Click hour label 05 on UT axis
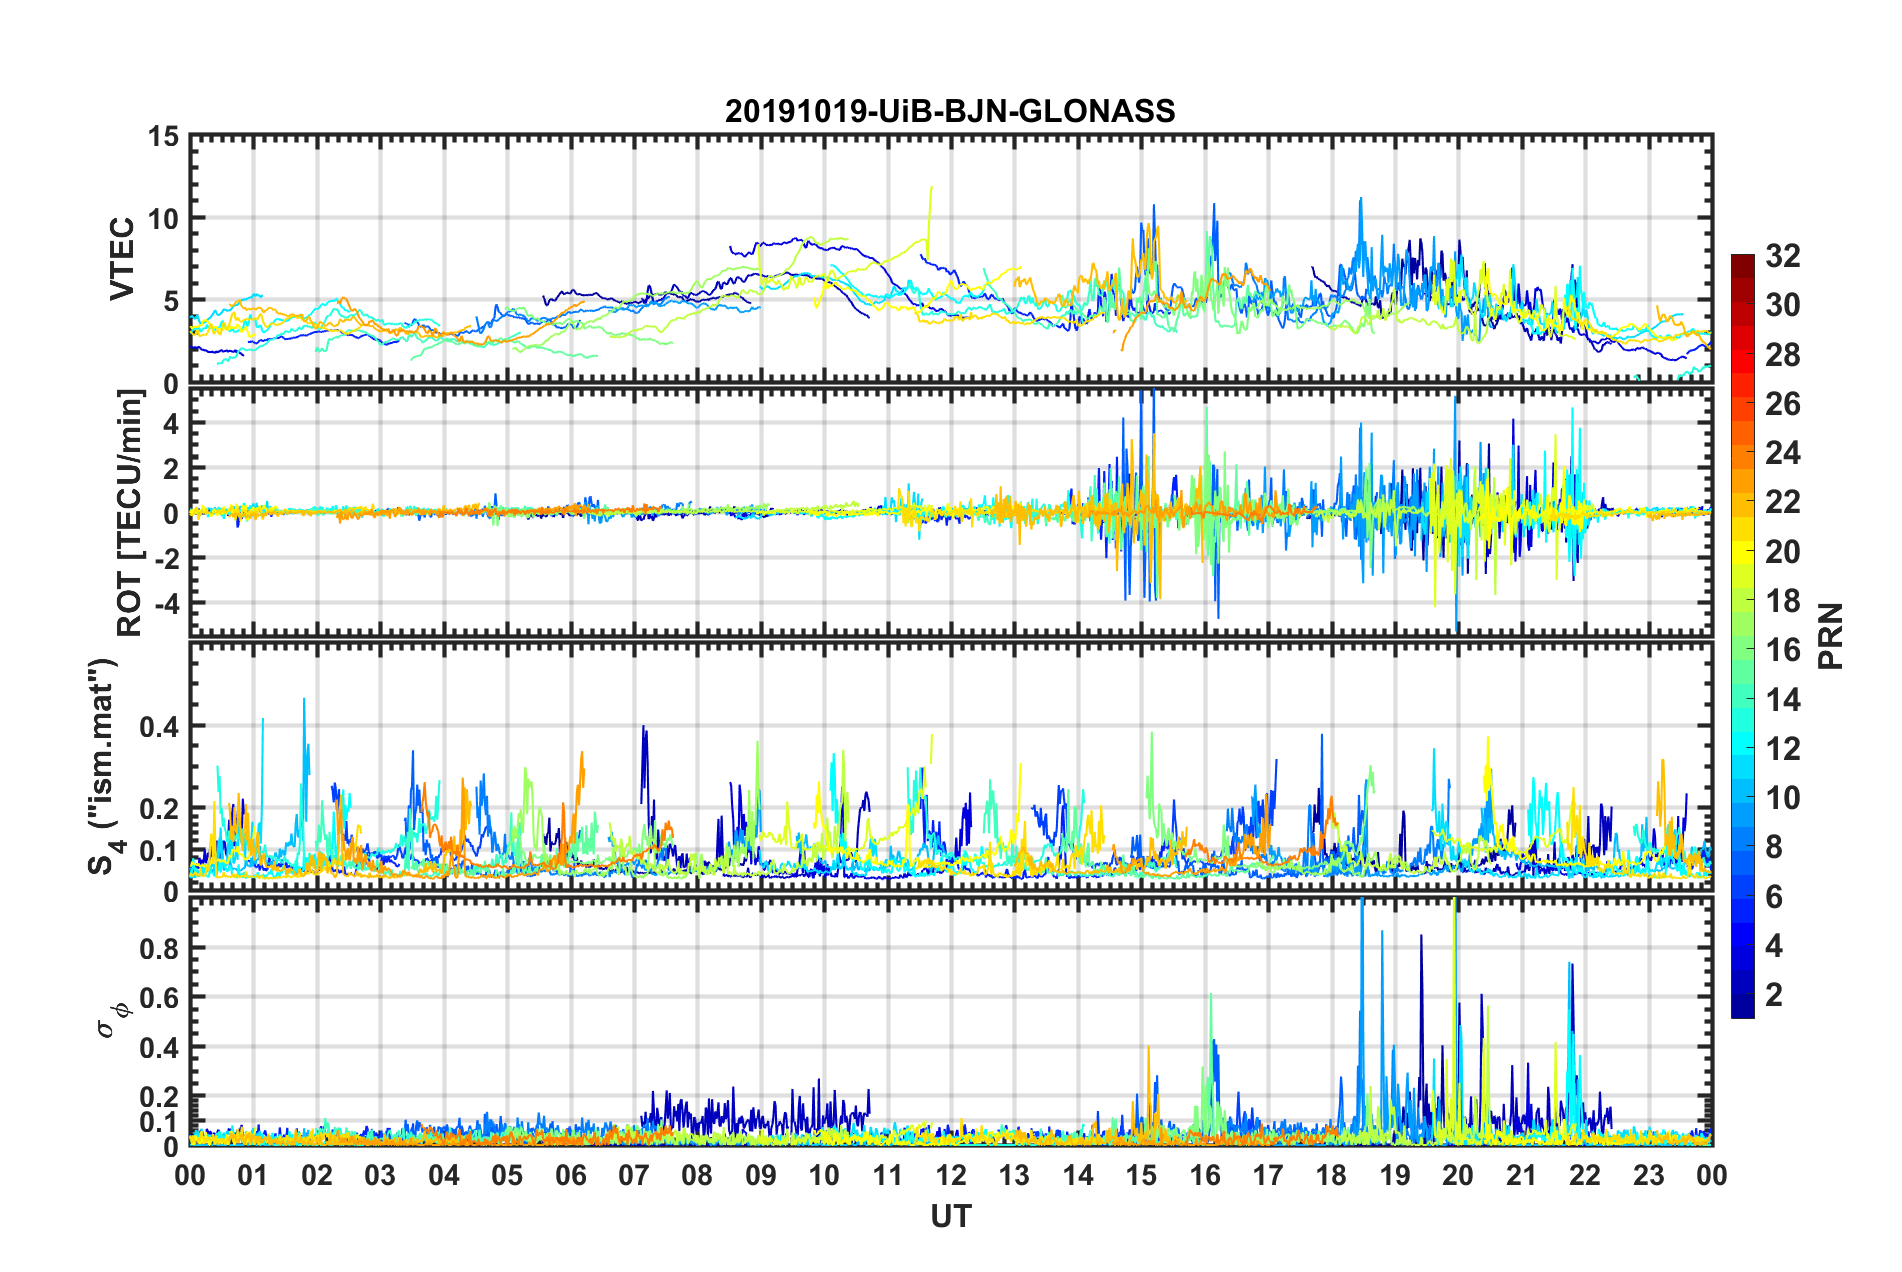1902x1272 pixels. (507, 1175)
